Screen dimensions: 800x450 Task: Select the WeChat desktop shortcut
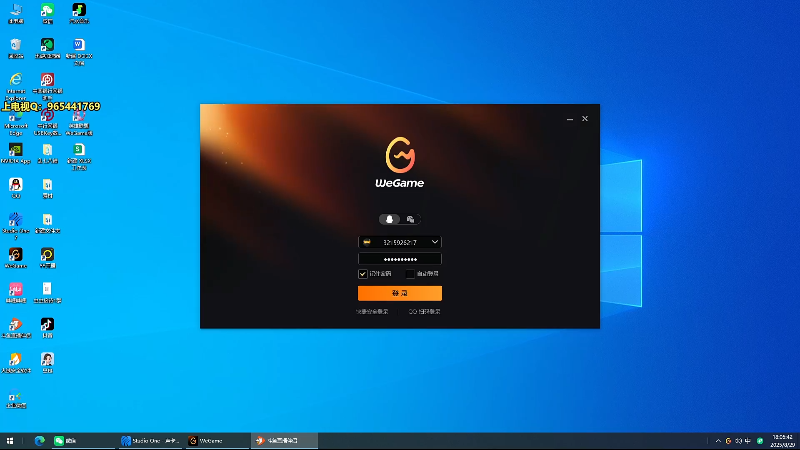pyautogui.click(x=47, y=13)
